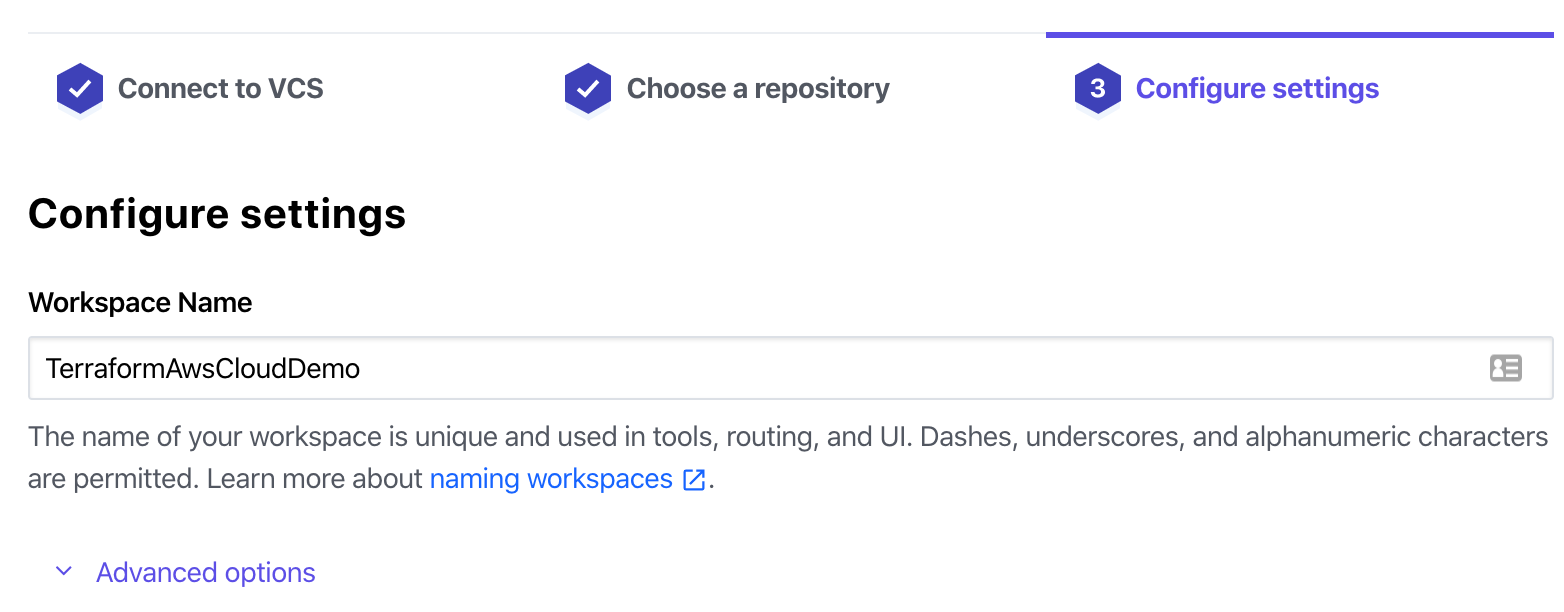Click the gray progress line above Connect to VCS
This screenshot has height=612, width=1564.
280,33
